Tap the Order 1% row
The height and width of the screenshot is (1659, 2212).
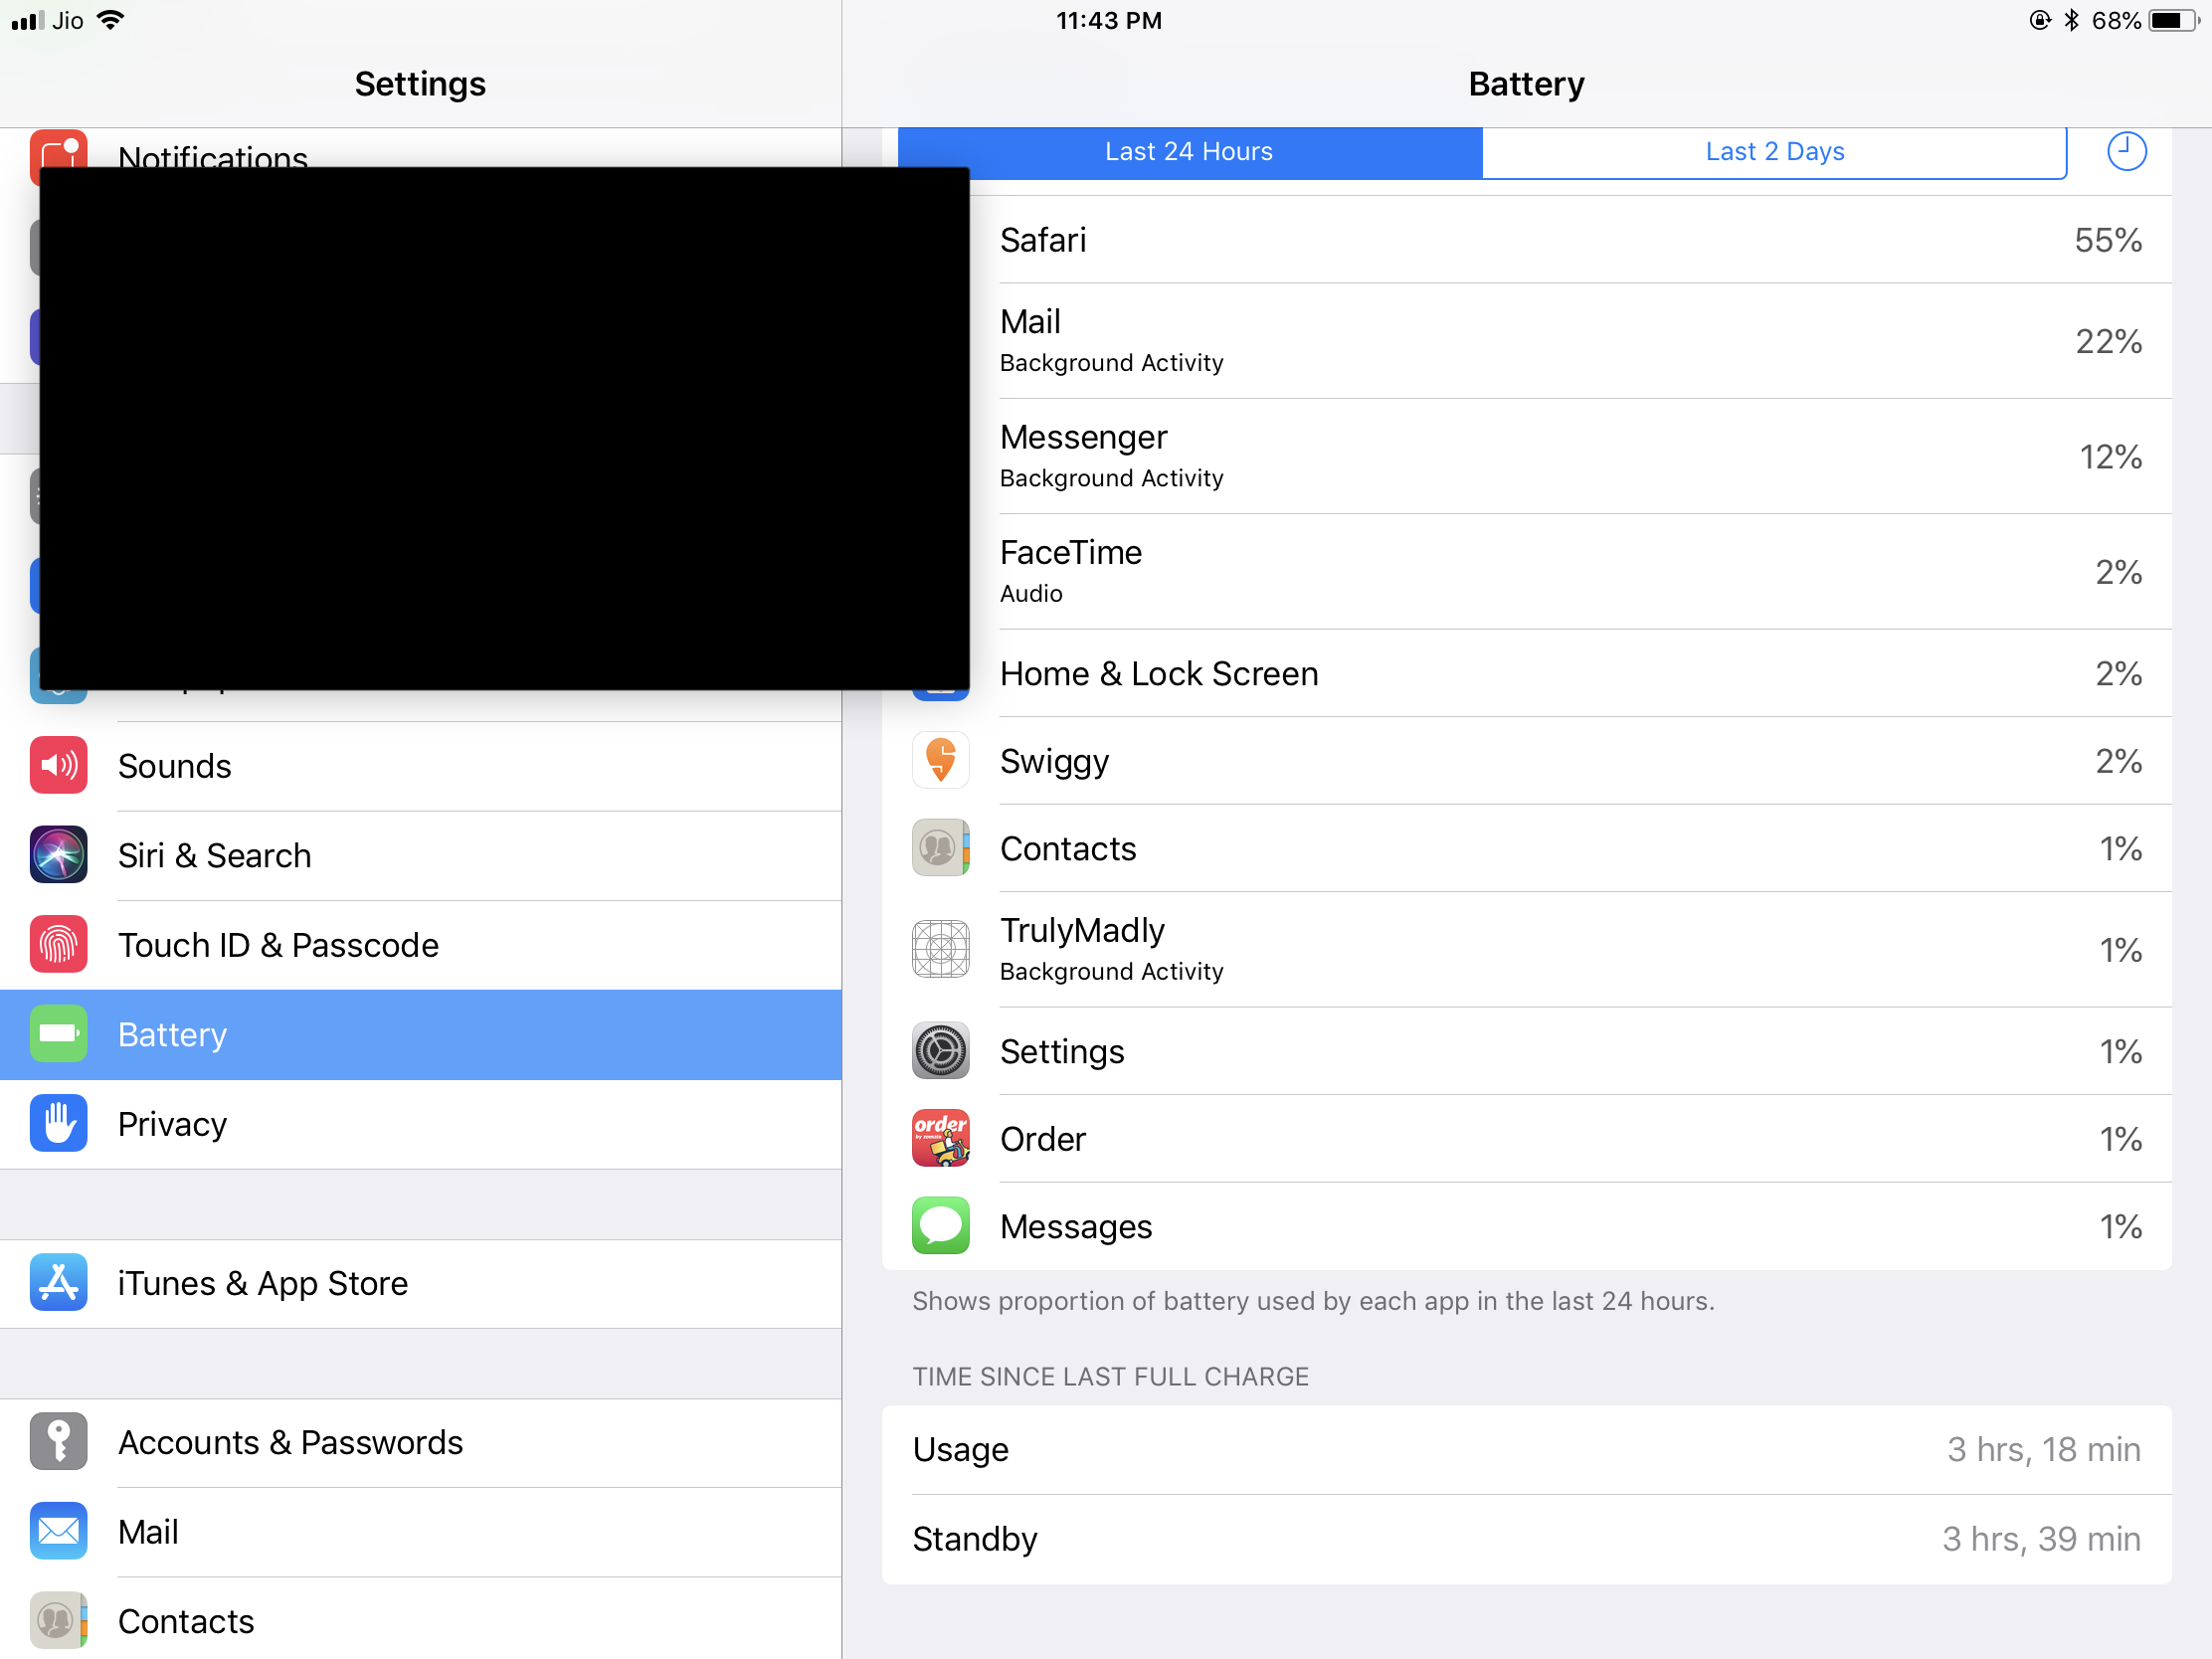coord(1527,1139)
